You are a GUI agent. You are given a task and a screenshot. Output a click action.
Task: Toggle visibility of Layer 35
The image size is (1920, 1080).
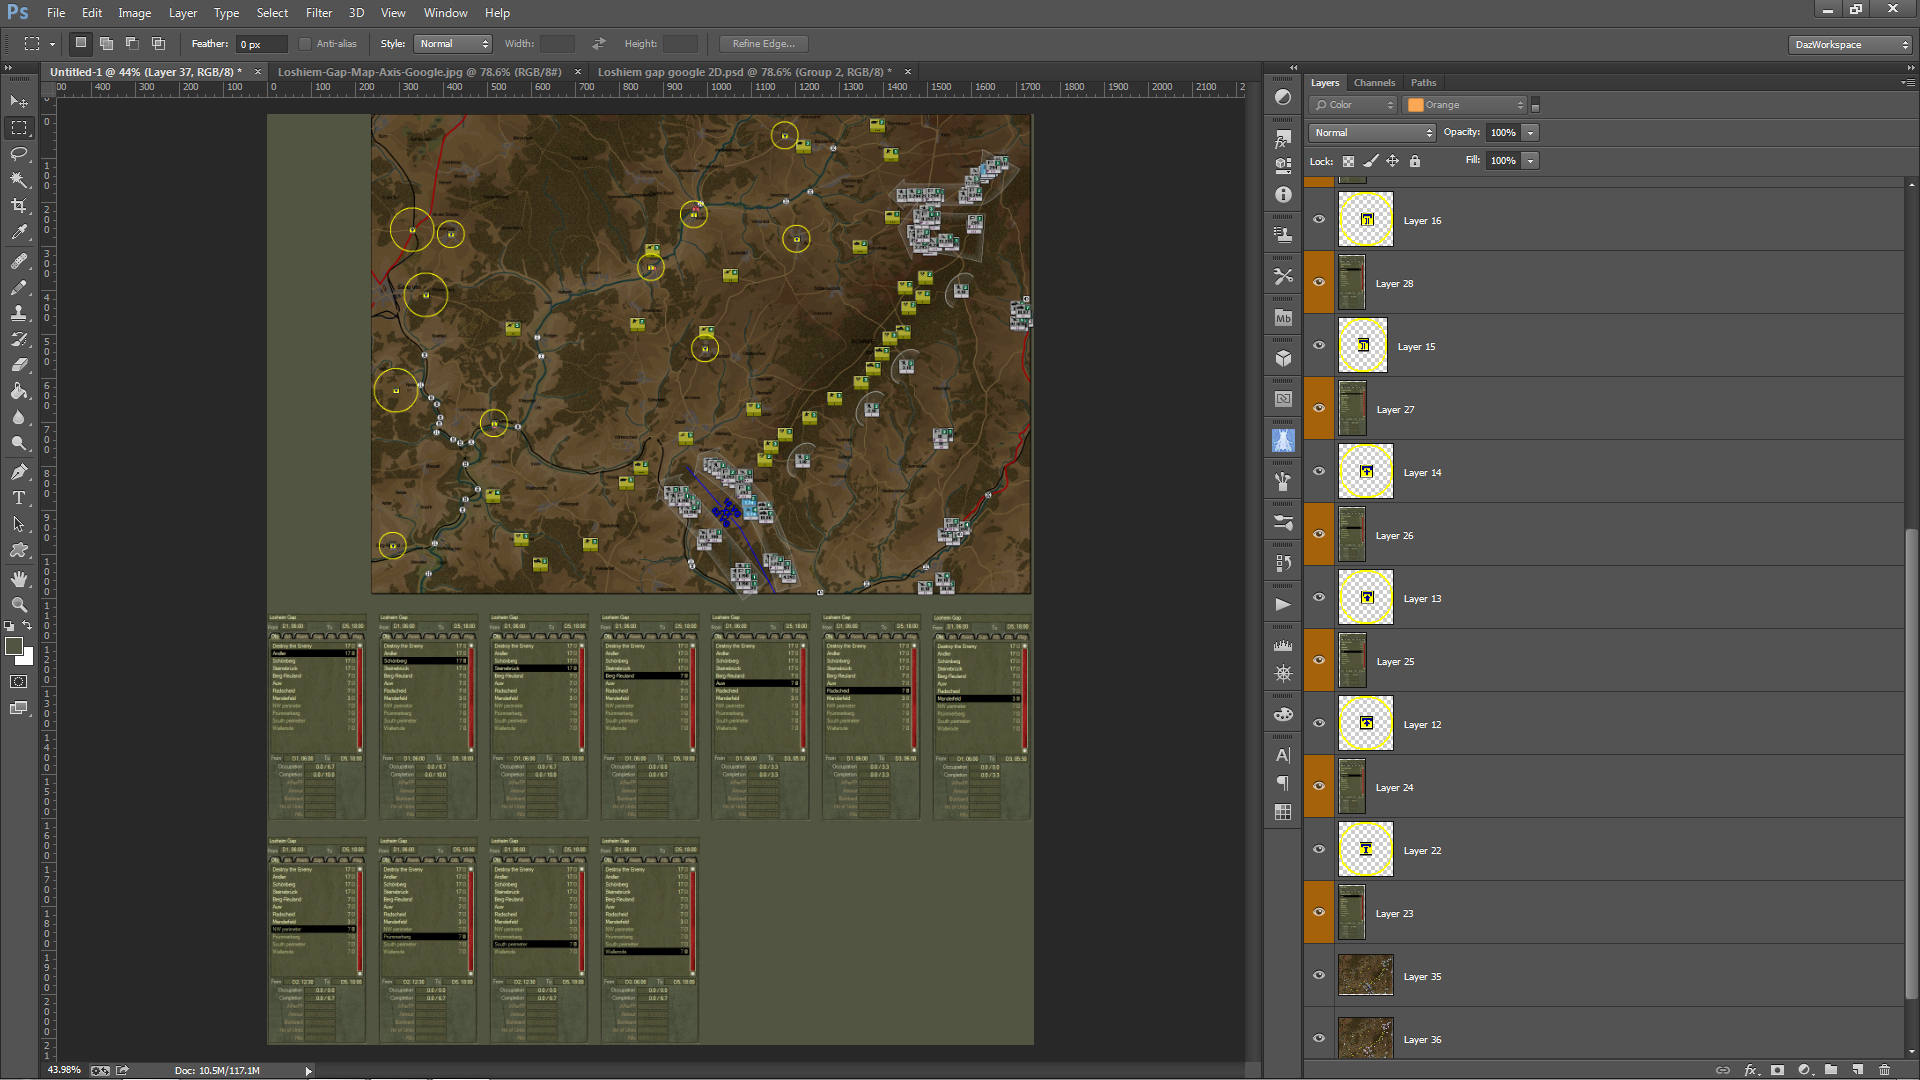(x=1319, y=976)
